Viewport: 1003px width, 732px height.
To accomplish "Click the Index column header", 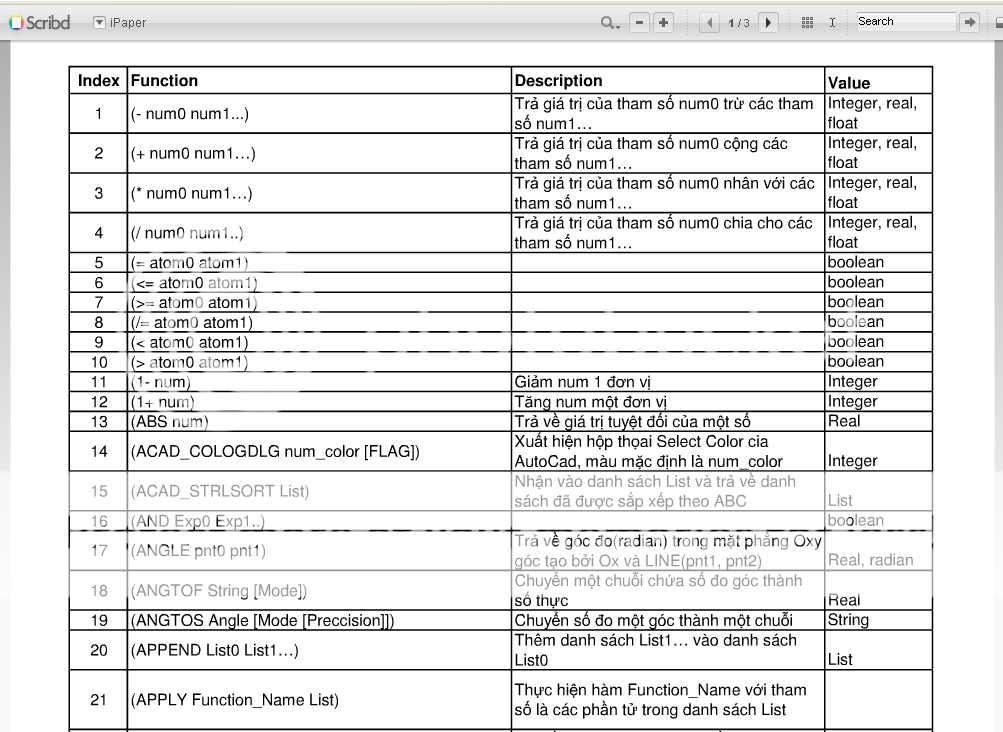I will (99, 81).
